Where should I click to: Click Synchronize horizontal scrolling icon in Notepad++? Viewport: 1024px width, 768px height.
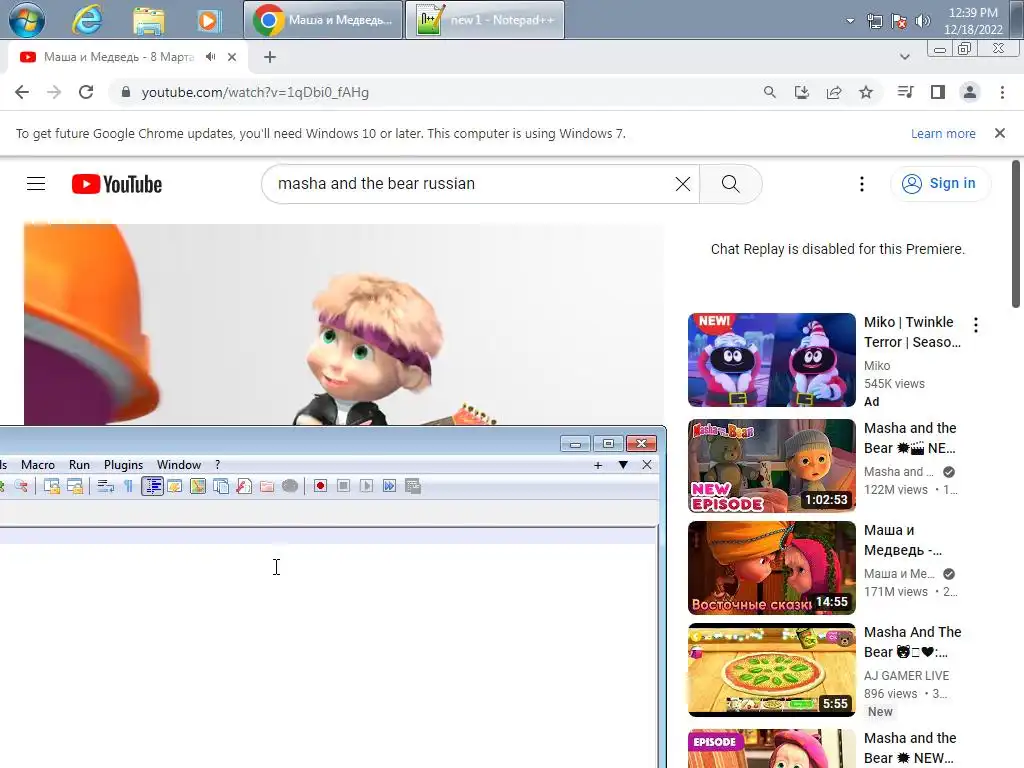(x=75, y=486)
